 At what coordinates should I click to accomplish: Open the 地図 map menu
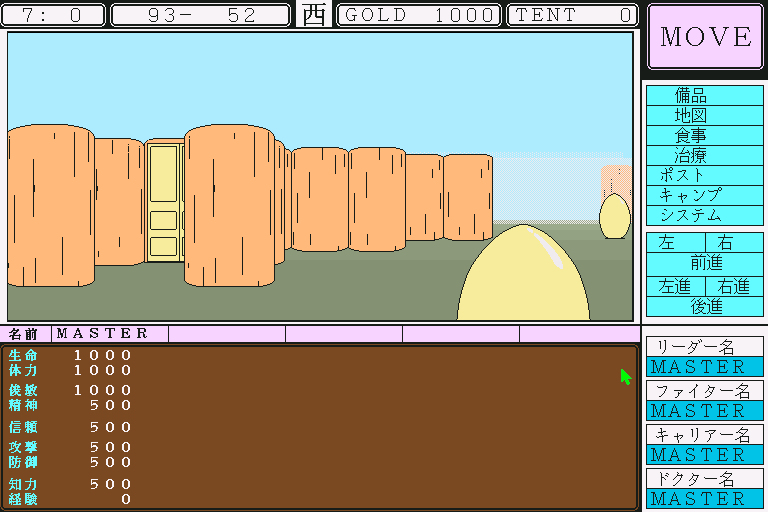click(x=704, y=115)
